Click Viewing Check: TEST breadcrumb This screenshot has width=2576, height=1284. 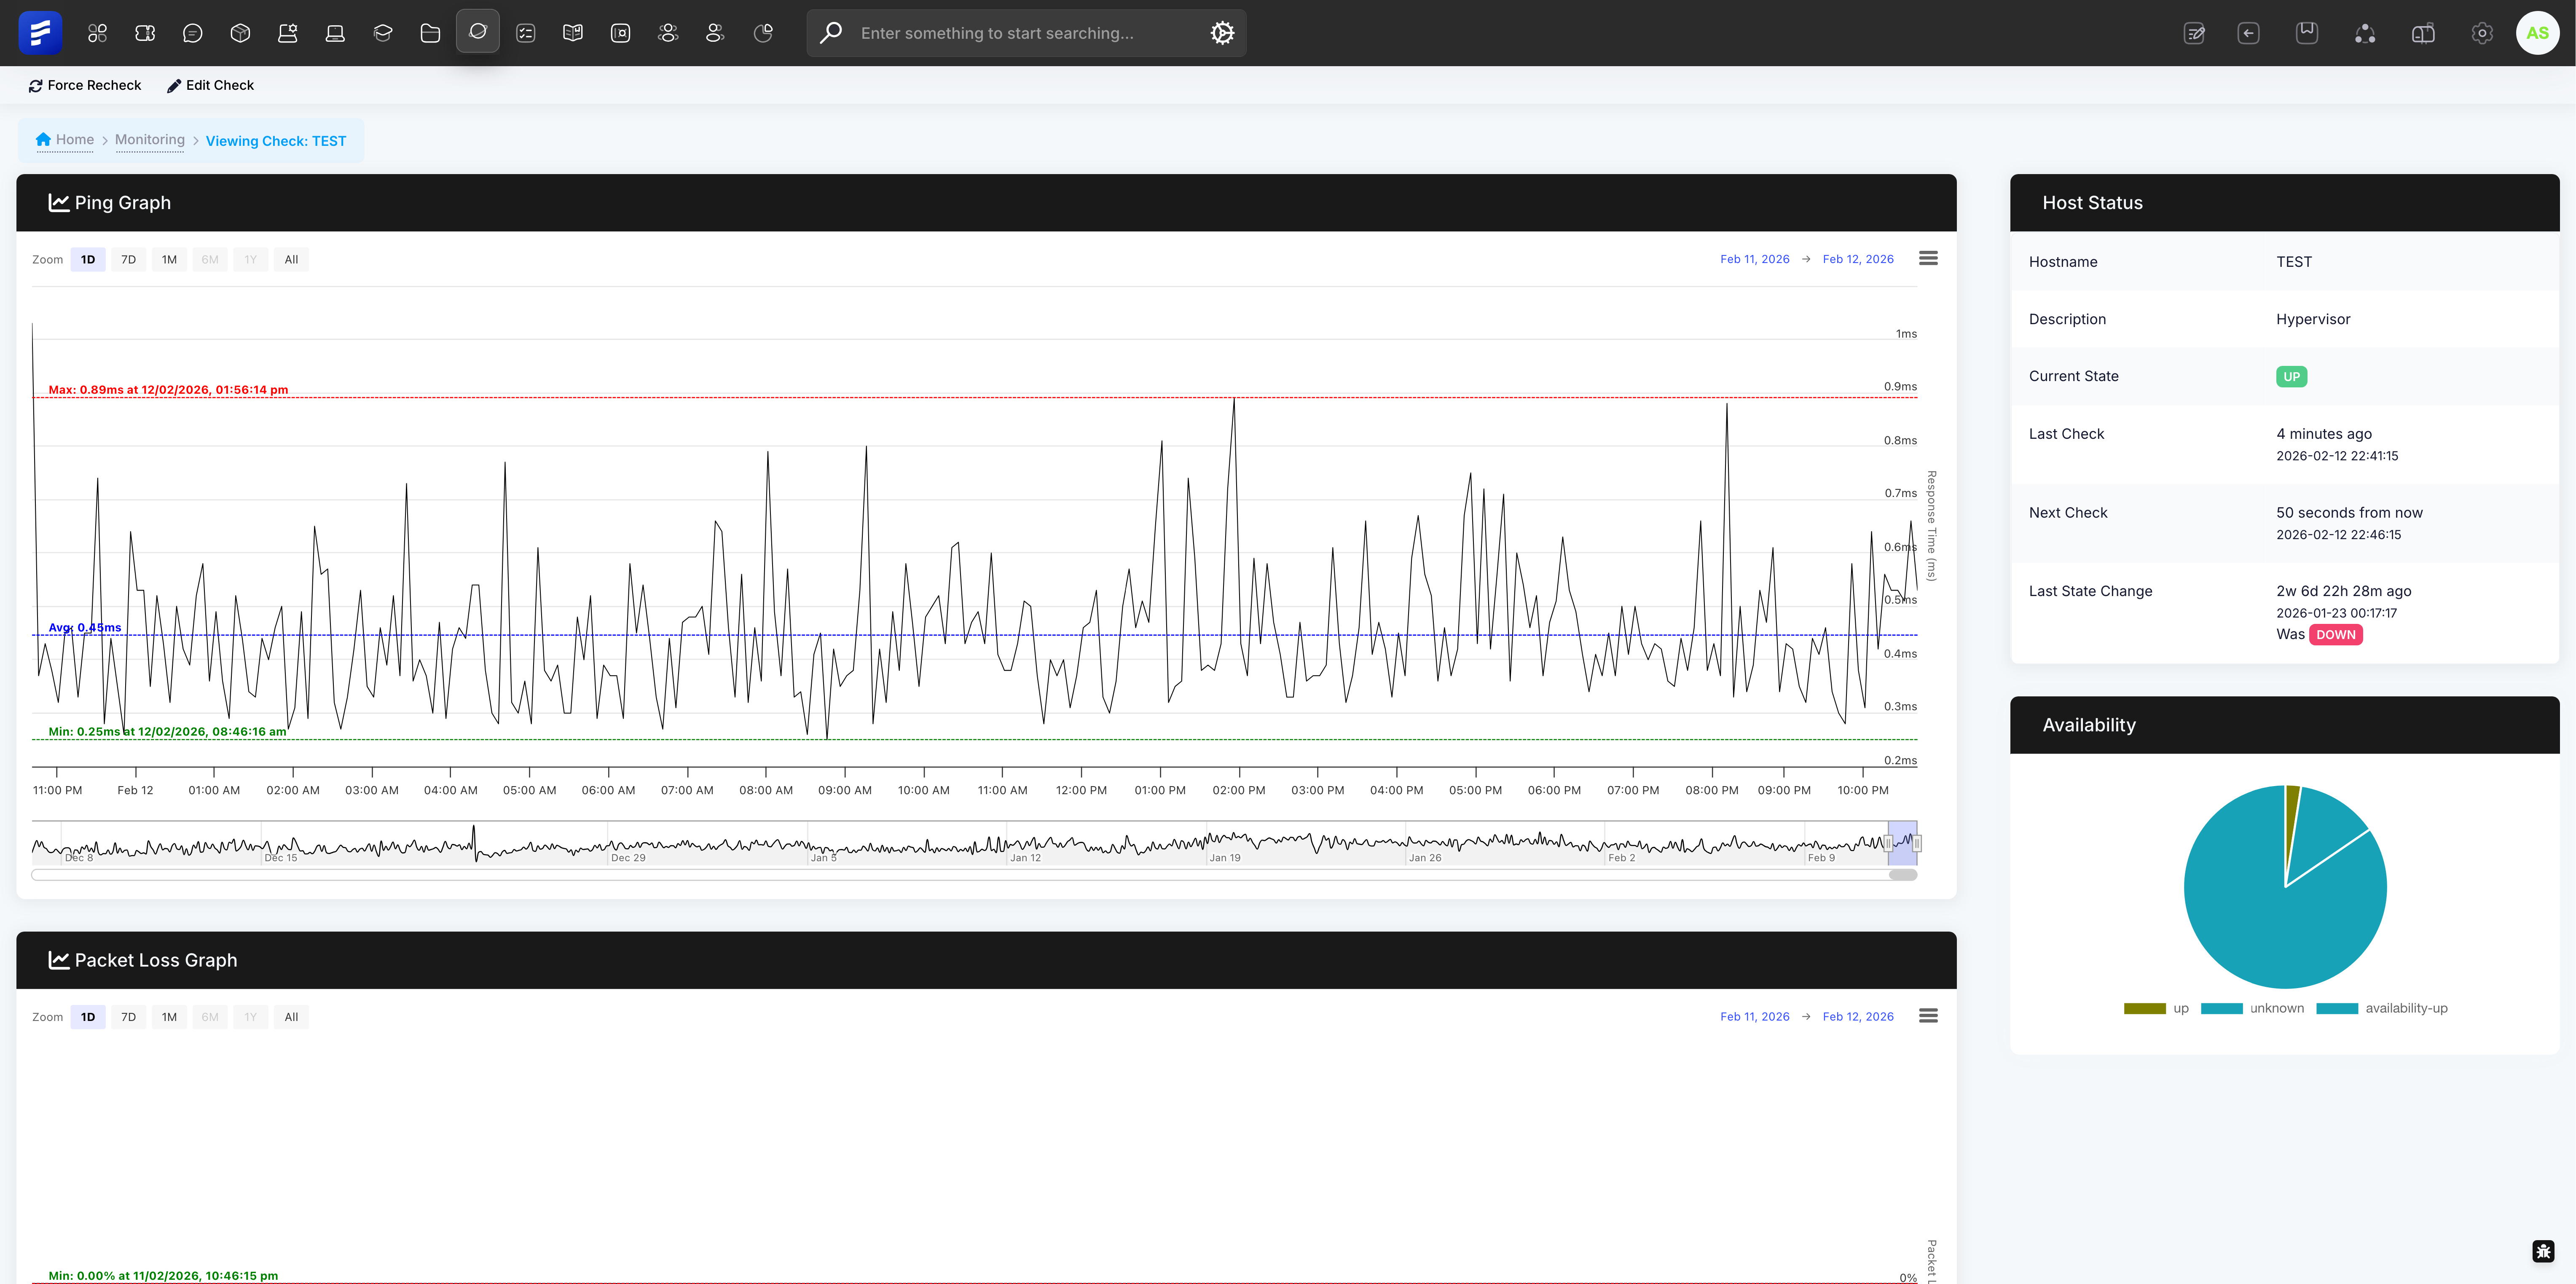(x=276, y=141)
